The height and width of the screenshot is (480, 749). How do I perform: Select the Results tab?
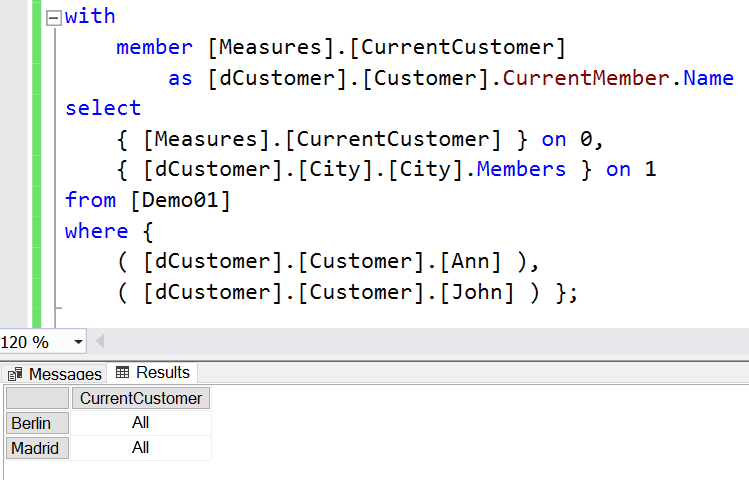153,372
